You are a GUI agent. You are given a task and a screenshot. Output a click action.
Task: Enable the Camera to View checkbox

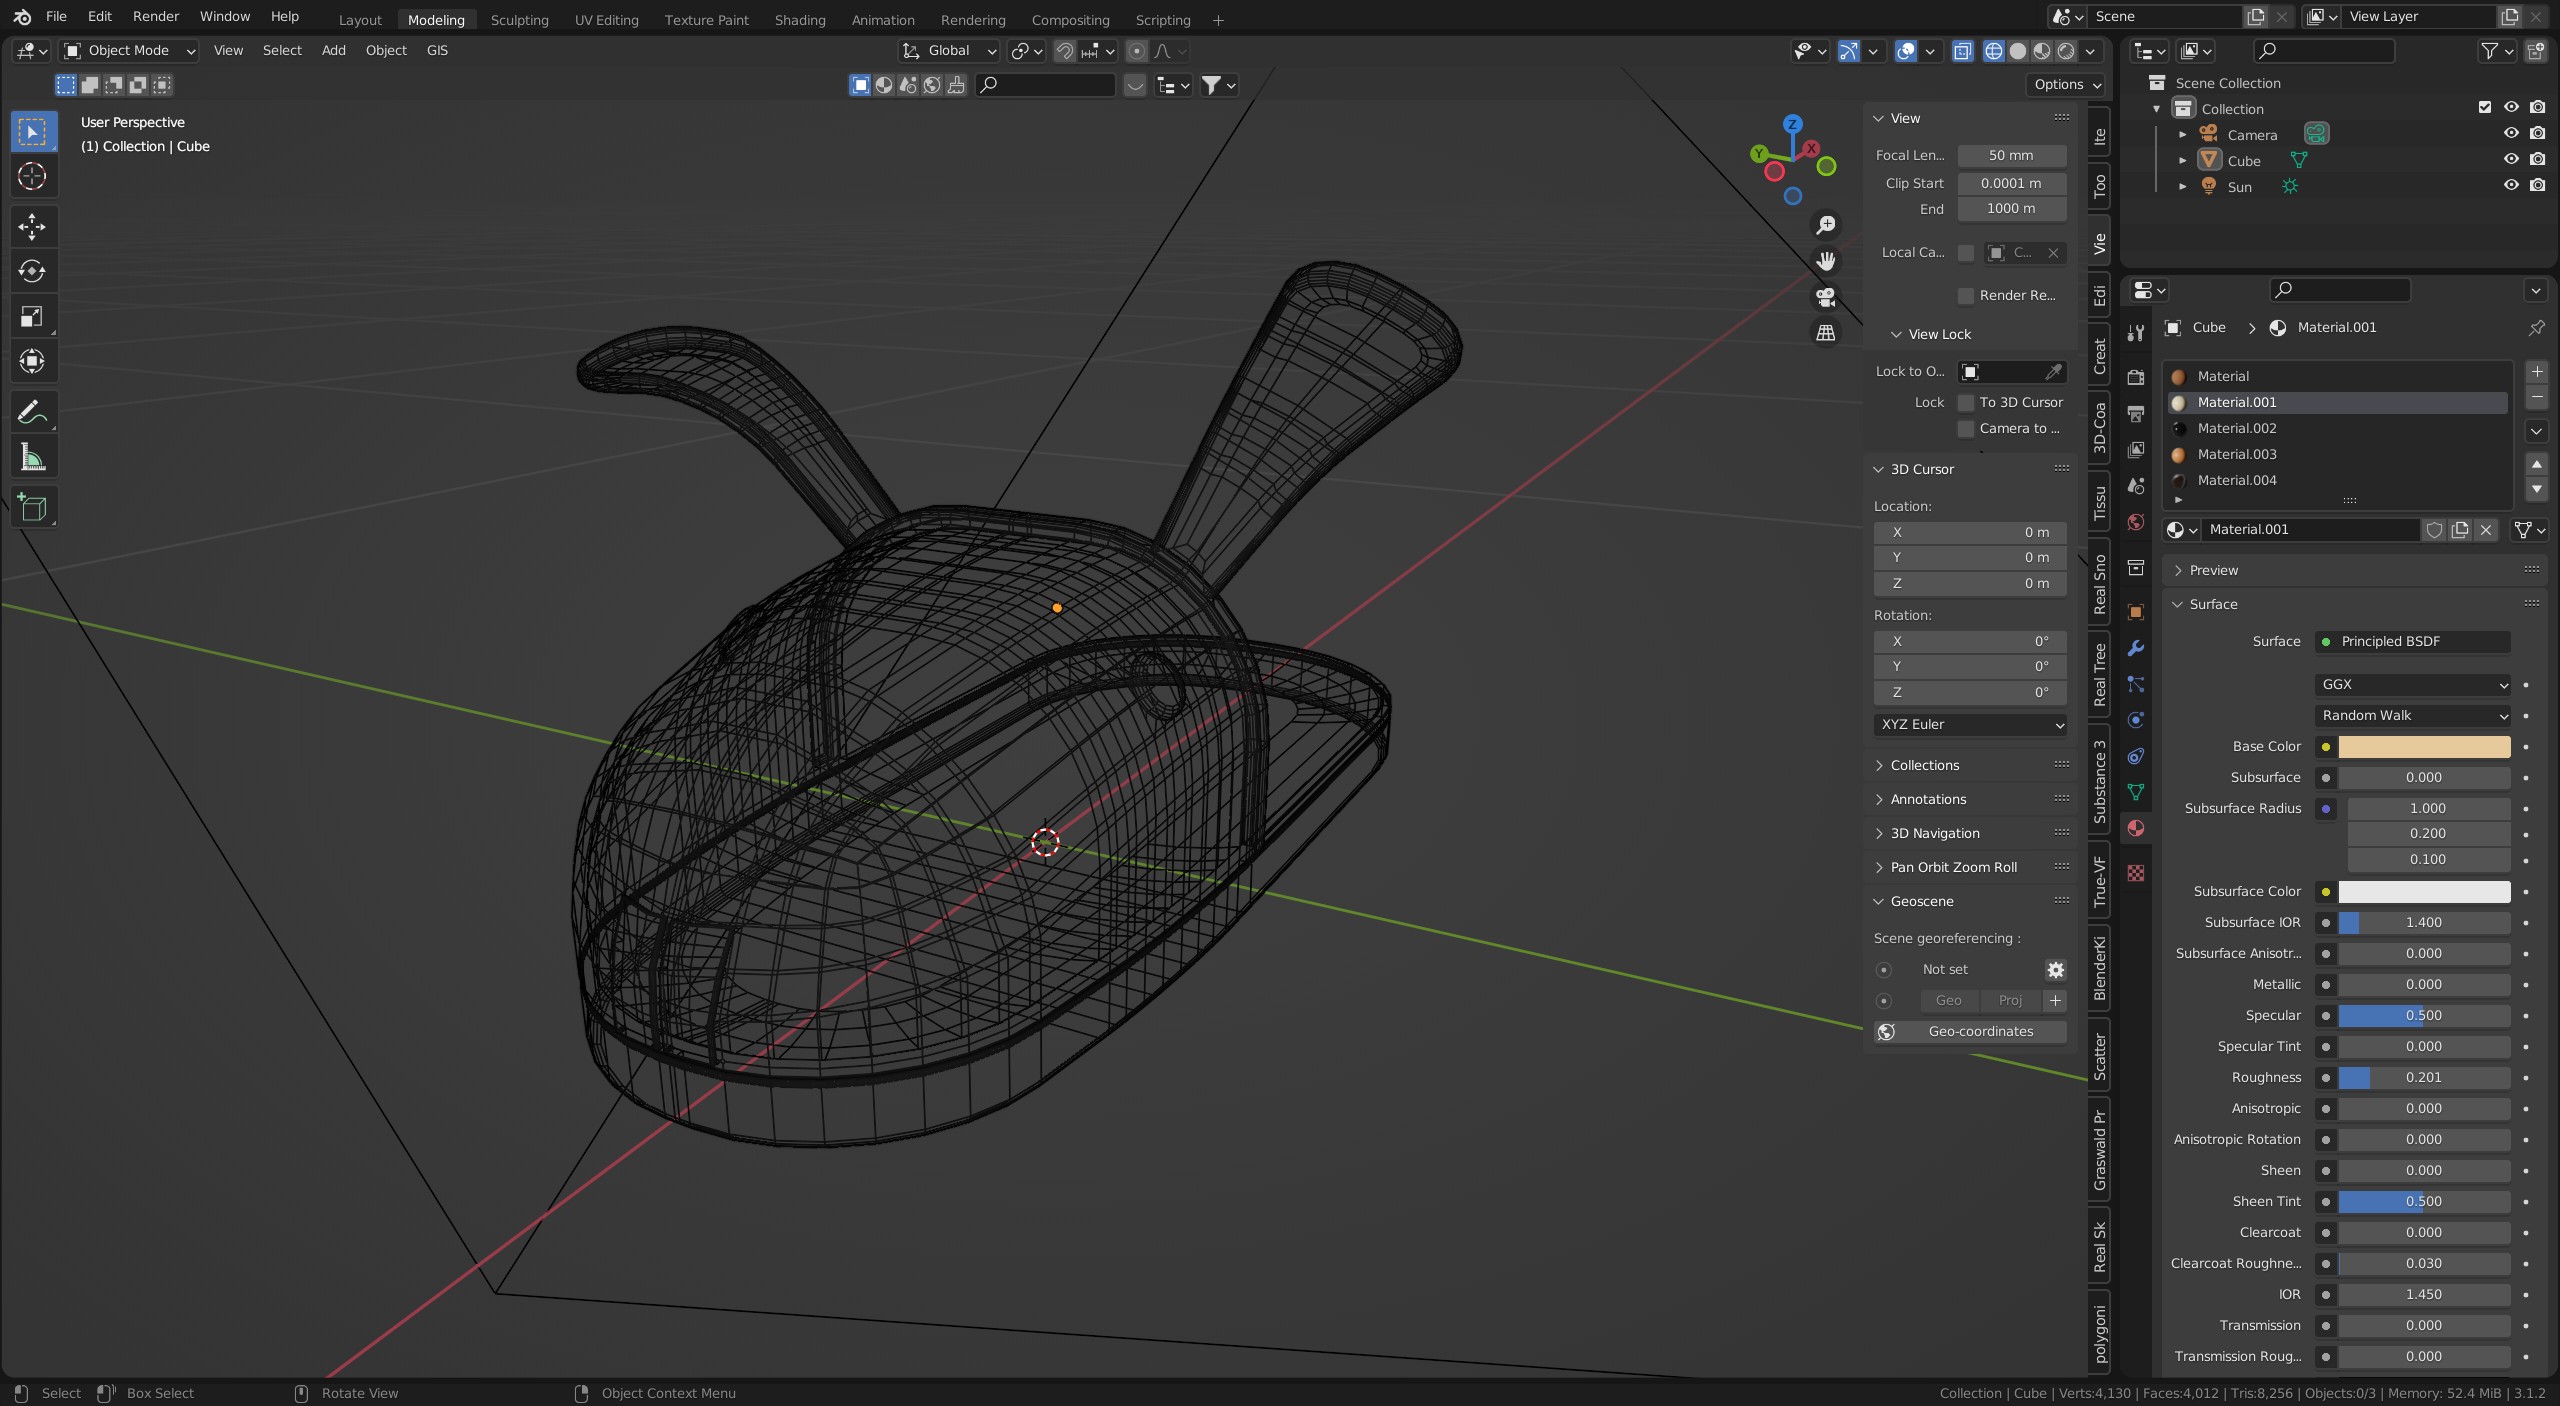click(1966, 428)
